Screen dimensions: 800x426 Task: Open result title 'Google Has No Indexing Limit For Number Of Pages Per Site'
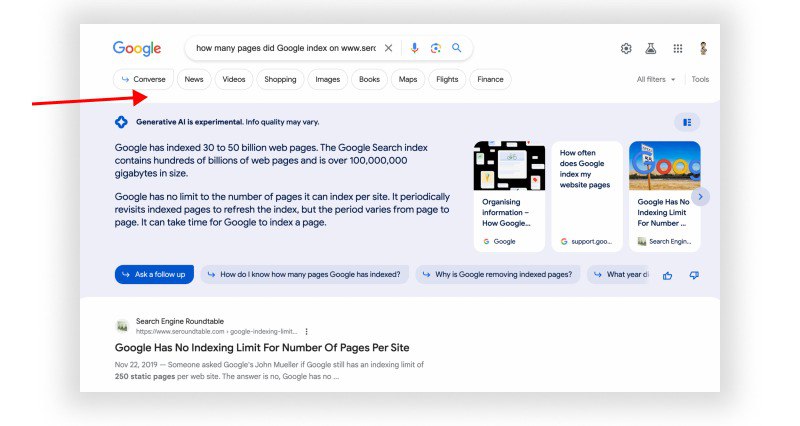coord(262,348)
